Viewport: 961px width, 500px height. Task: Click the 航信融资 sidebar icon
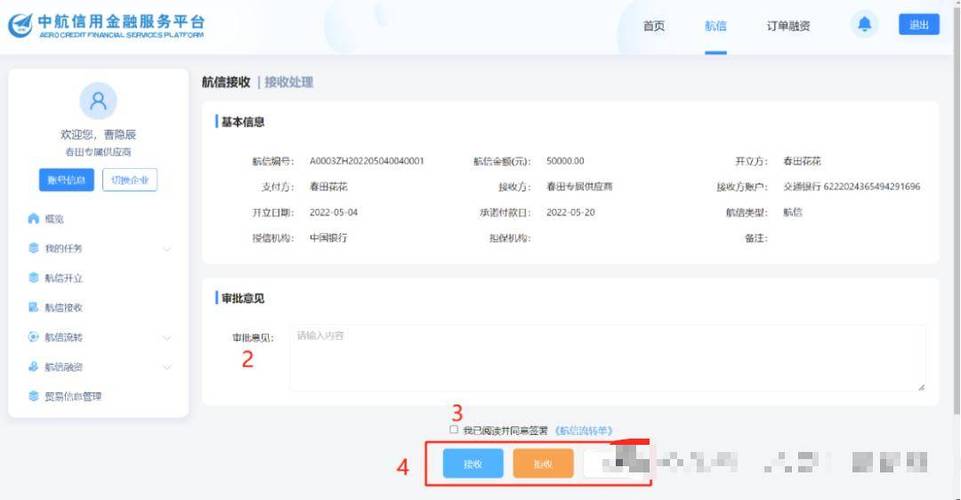tap(33, 366)
